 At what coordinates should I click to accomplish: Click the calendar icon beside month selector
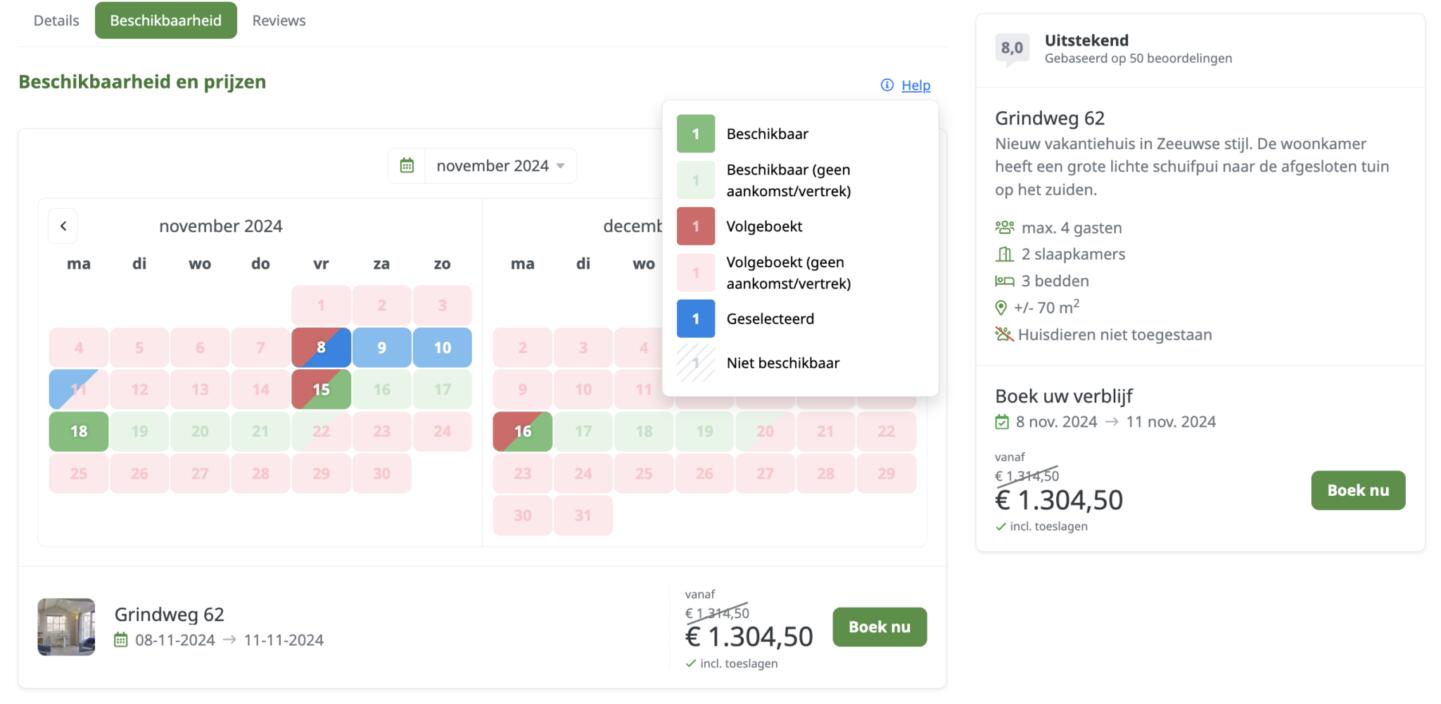tap(407, 166)
